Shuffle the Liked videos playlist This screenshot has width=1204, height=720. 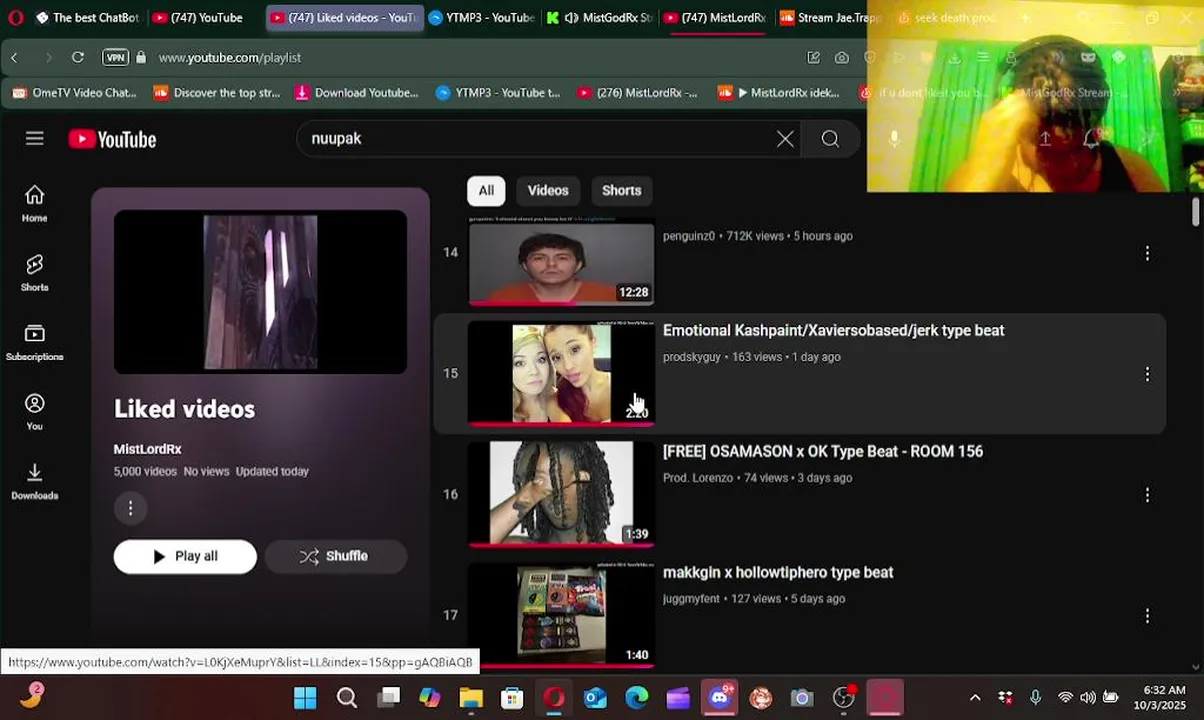click(335, 557)
